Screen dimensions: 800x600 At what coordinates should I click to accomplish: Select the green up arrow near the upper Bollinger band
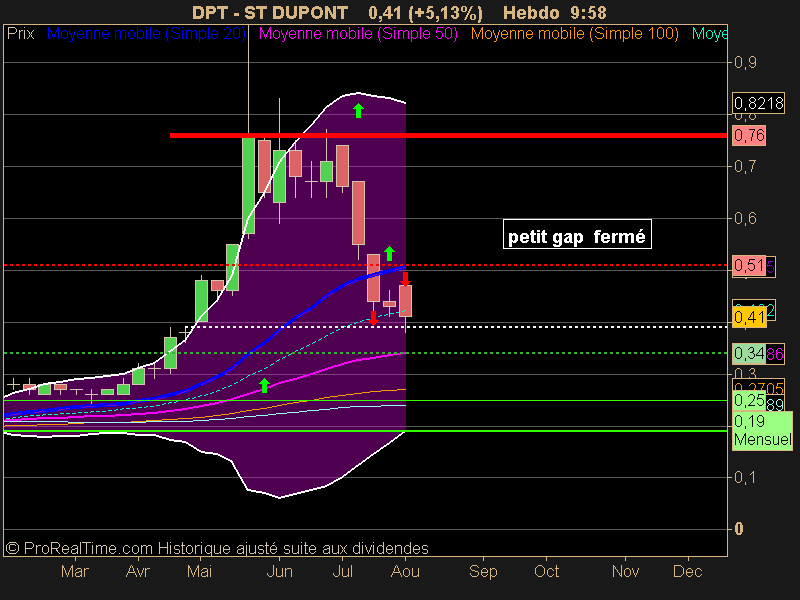pyautogui.click(x=359, y=110)
